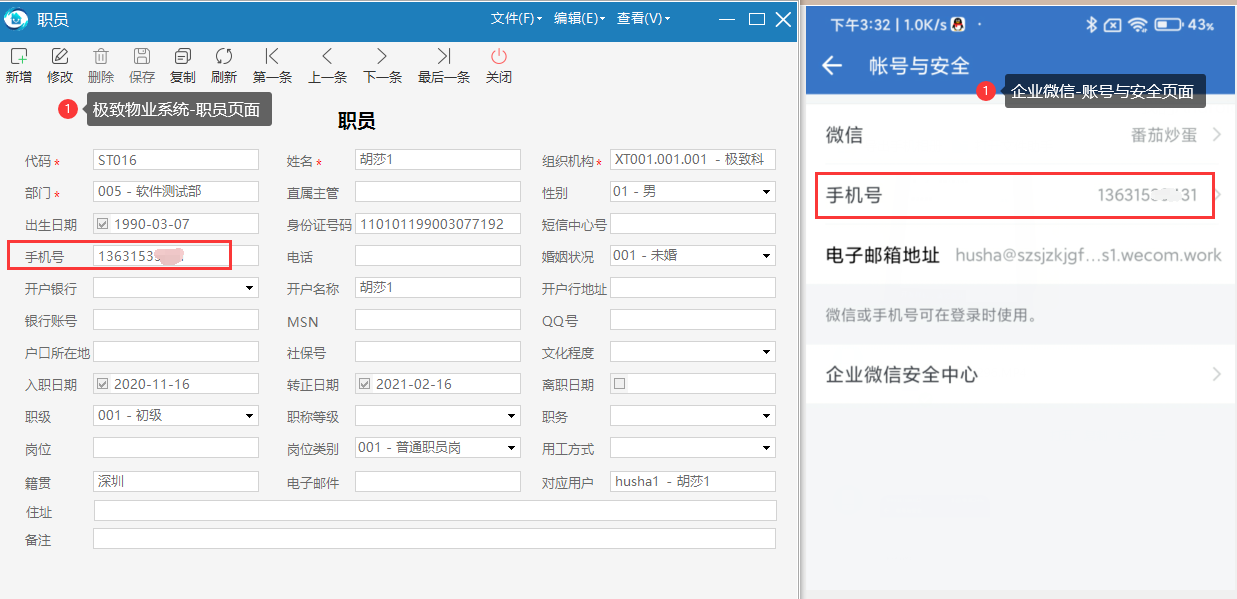Image resolution: width=1237 pixels, height=599 pixels.
Task: Click the 备注 input field
Action: [435, 539]
